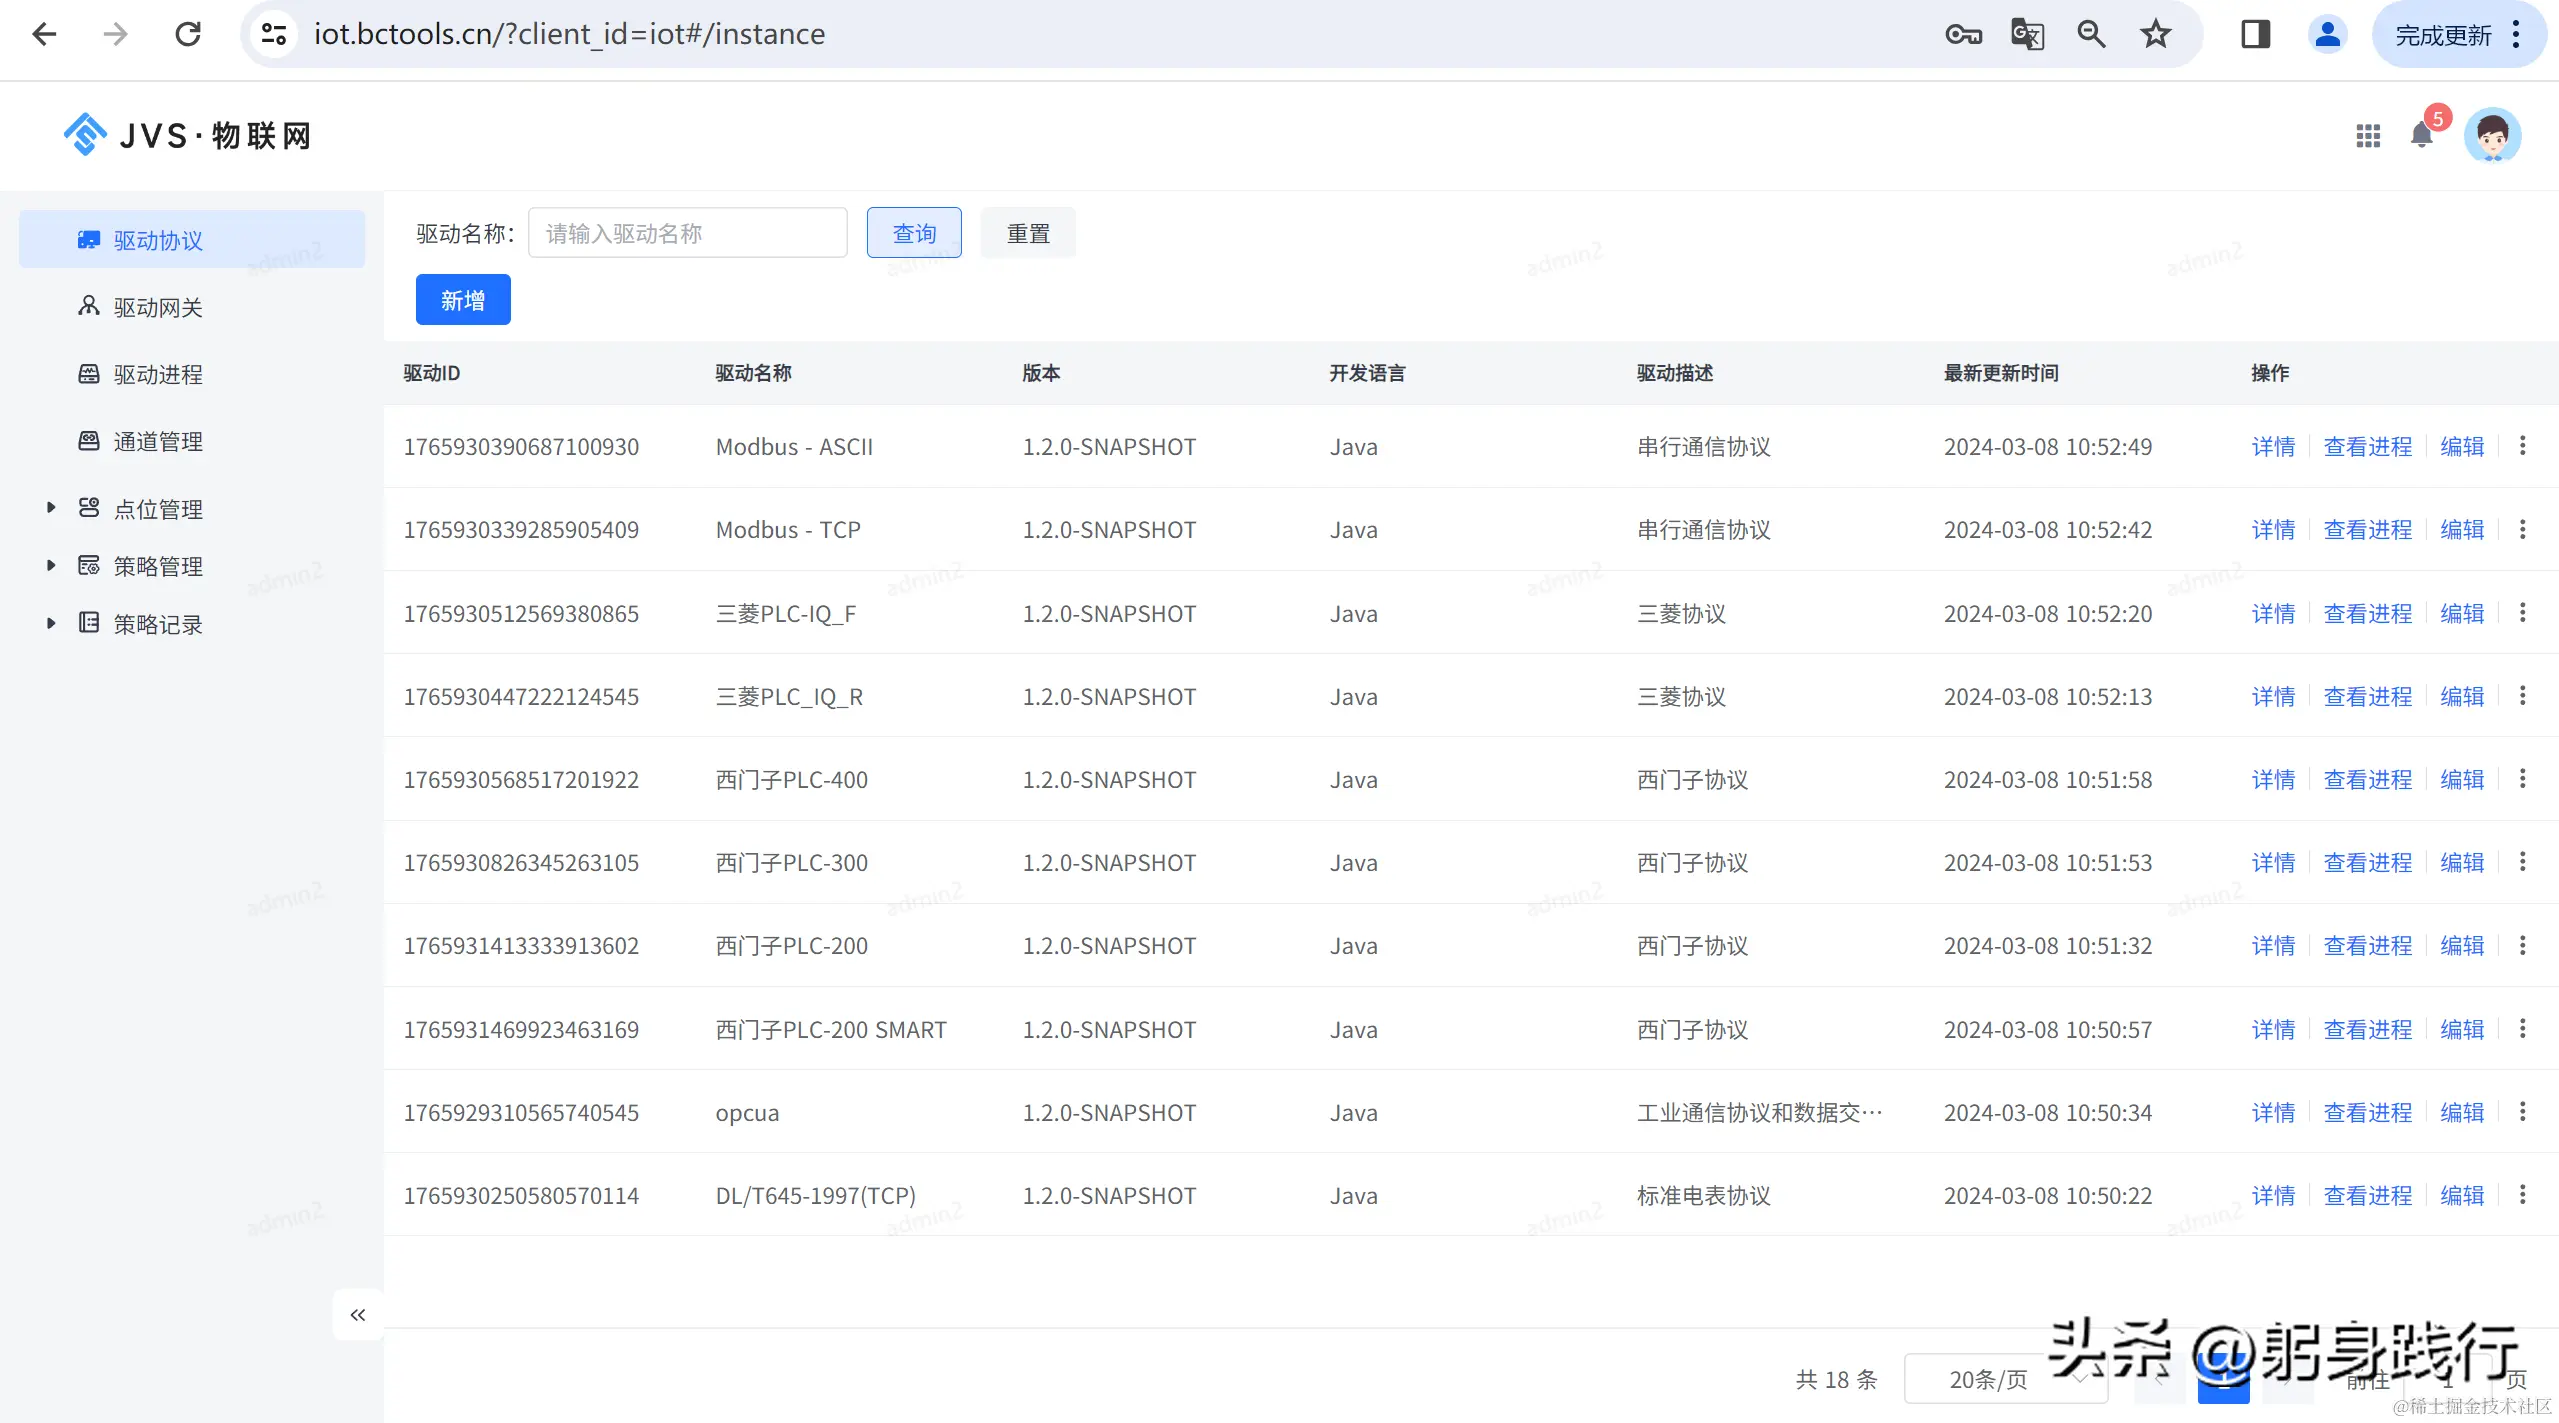
Task: Open the notification bell icon
Action: click(2421, 135)
